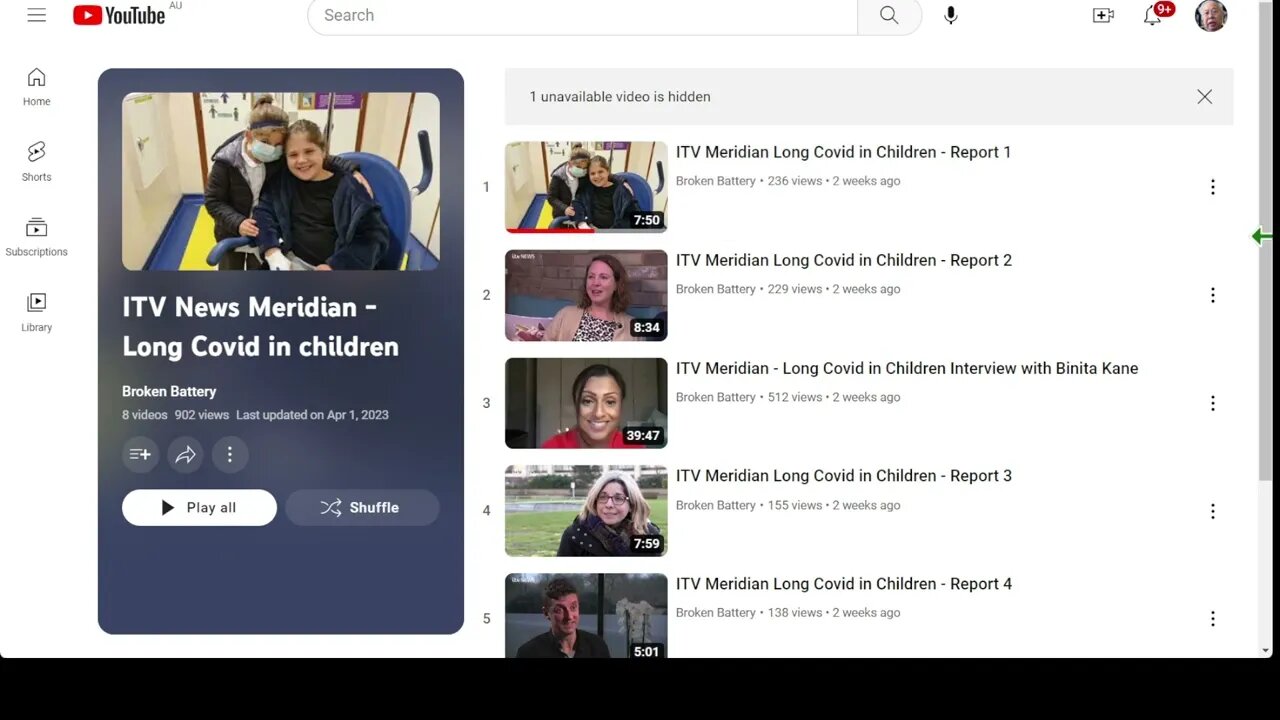The width and height of the screenshot is (1280, 720).
Task: Save playlist to library icon
Action: pyautogui.click(x=140, y=454)
